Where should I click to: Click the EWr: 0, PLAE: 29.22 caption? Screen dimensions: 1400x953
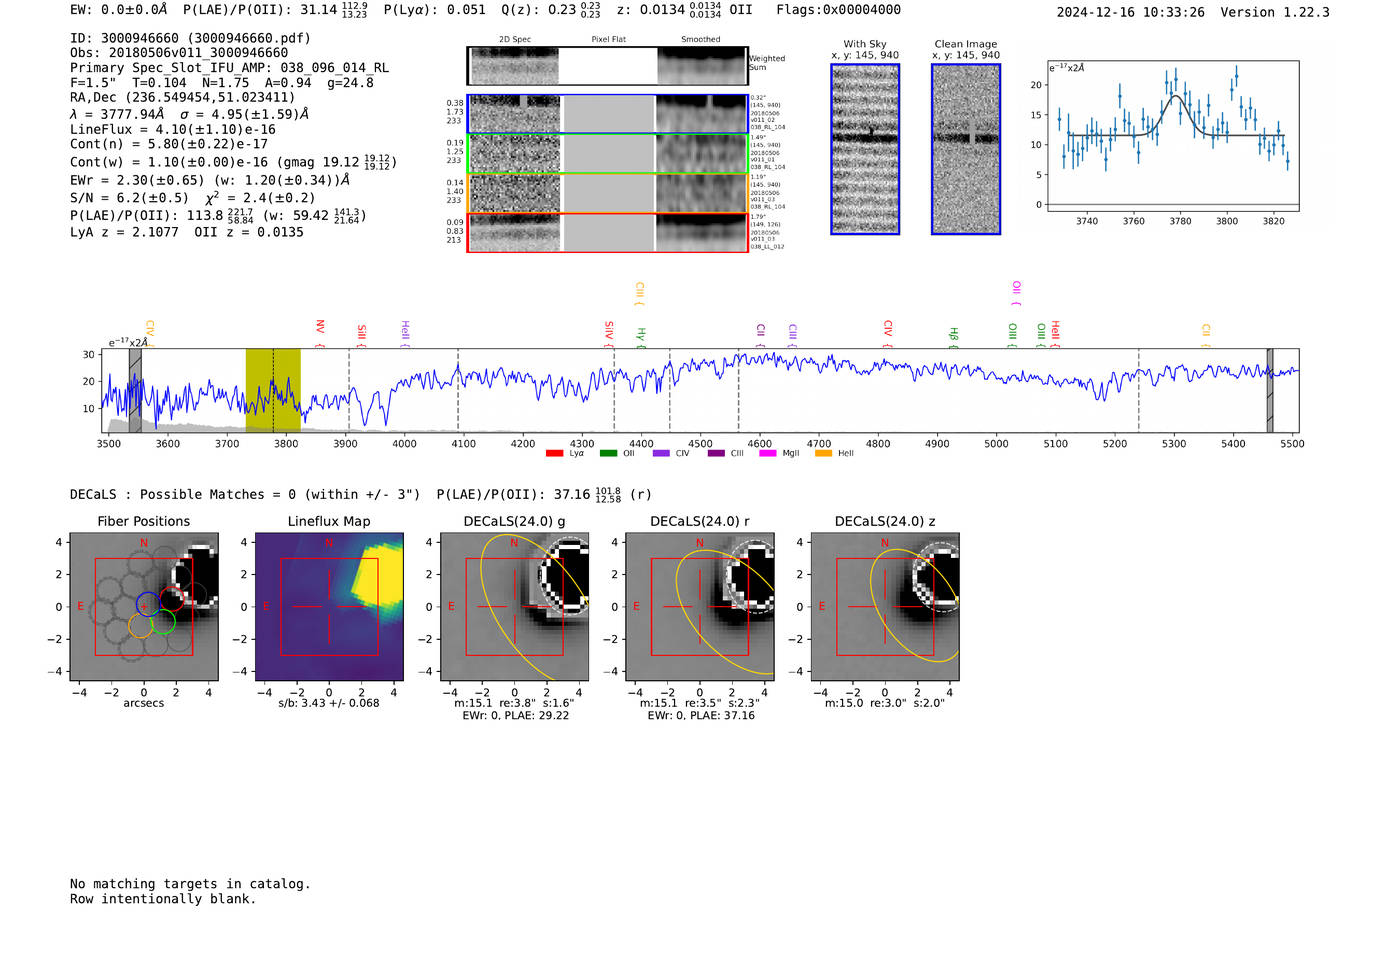[x=516, y=715]
